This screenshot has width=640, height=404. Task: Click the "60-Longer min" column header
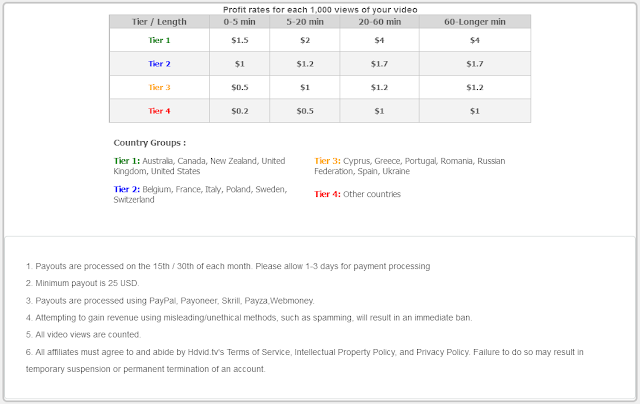(x=474, y=21)
